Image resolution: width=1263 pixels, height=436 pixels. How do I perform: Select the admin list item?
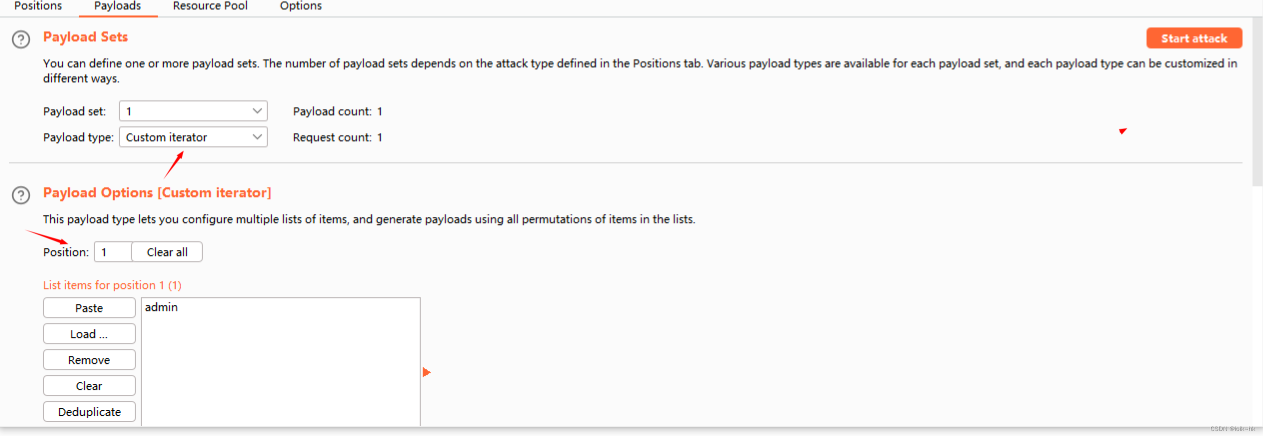point(162,308)
